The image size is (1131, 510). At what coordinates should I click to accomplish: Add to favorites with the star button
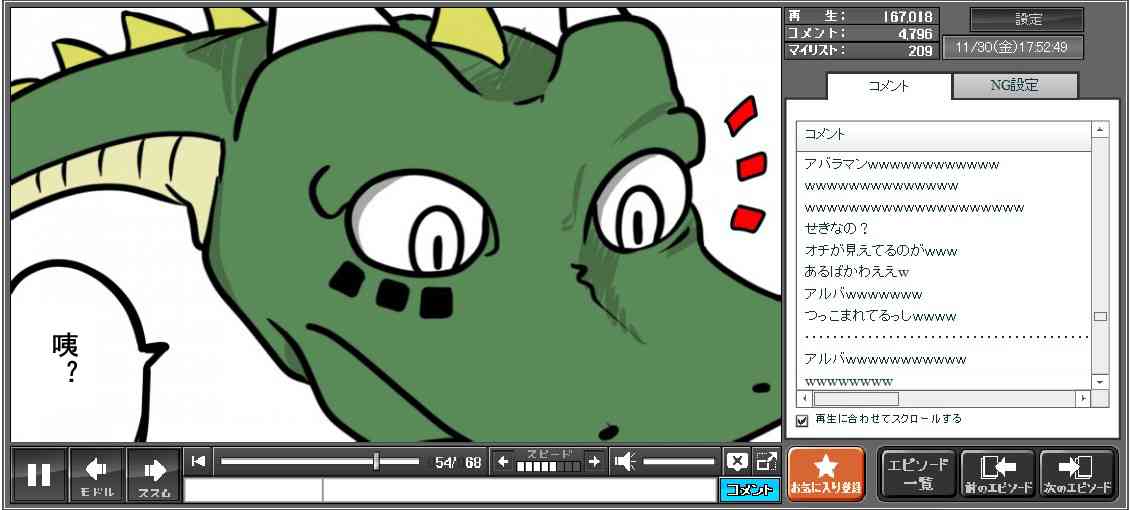(x=825, y=474)
